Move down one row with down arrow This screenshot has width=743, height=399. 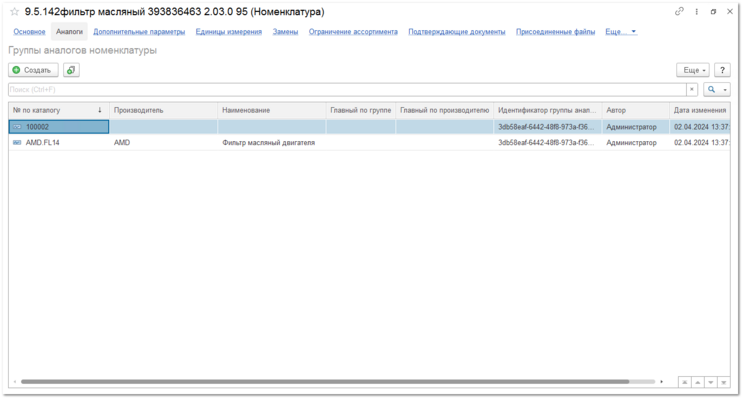coord(710,382)
